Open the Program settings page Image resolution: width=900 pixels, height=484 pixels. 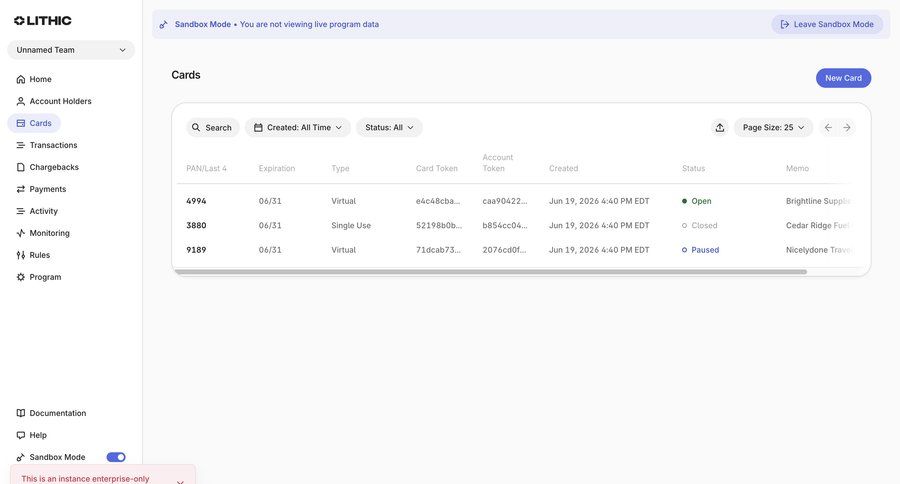click(39, 277)
